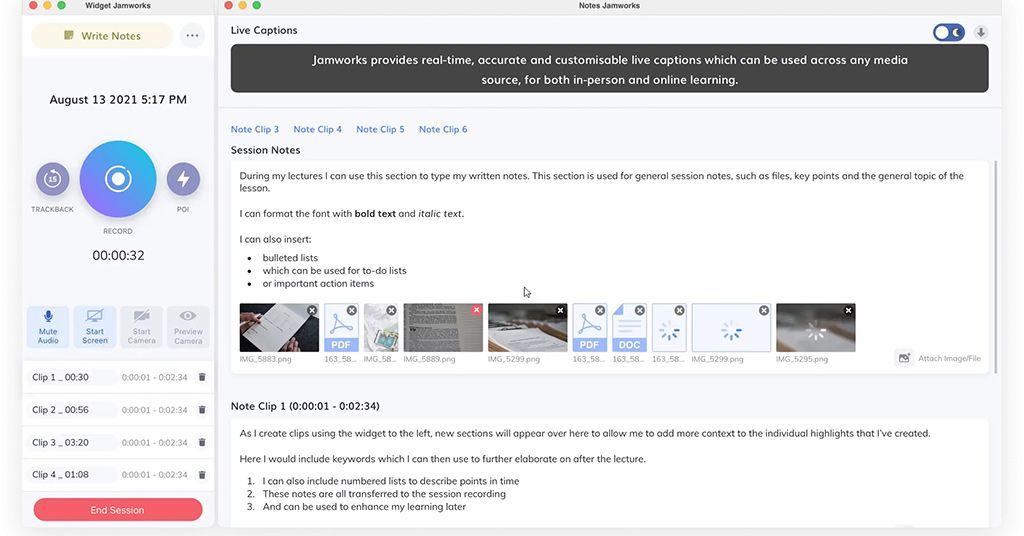Open Note Clip 3 tab
The image size is (1024, 536).
[x=255, y=129]
